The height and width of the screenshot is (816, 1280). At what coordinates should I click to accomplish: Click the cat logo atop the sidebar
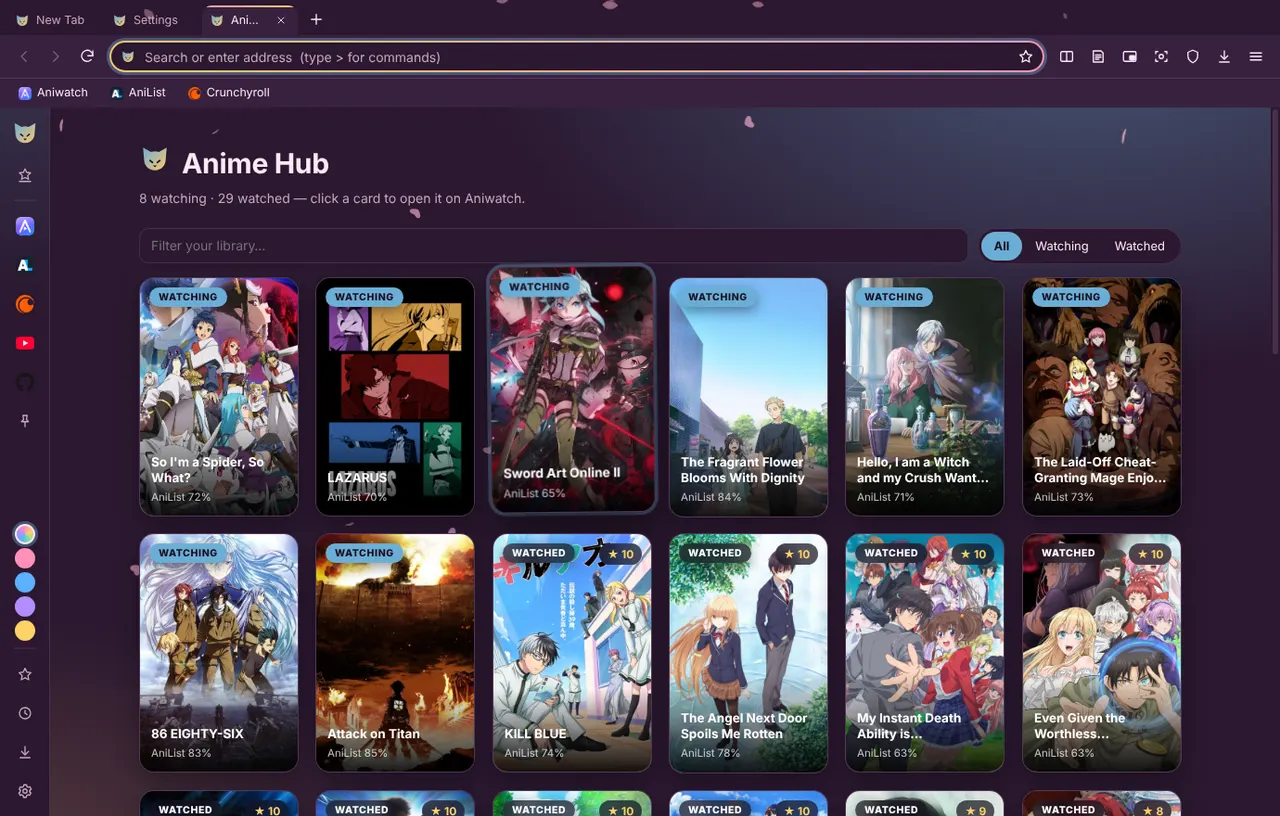(25, 133)
